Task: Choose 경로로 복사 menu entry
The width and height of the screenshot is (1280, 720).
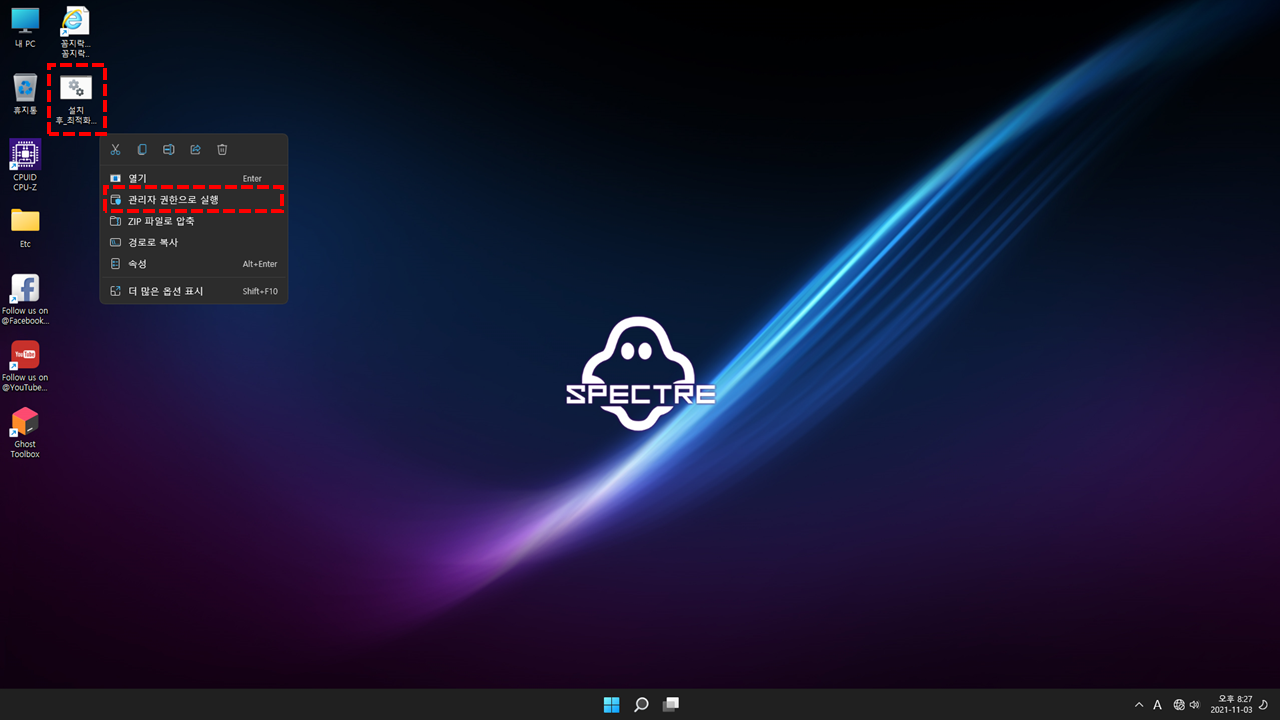Action: point(194,242)
